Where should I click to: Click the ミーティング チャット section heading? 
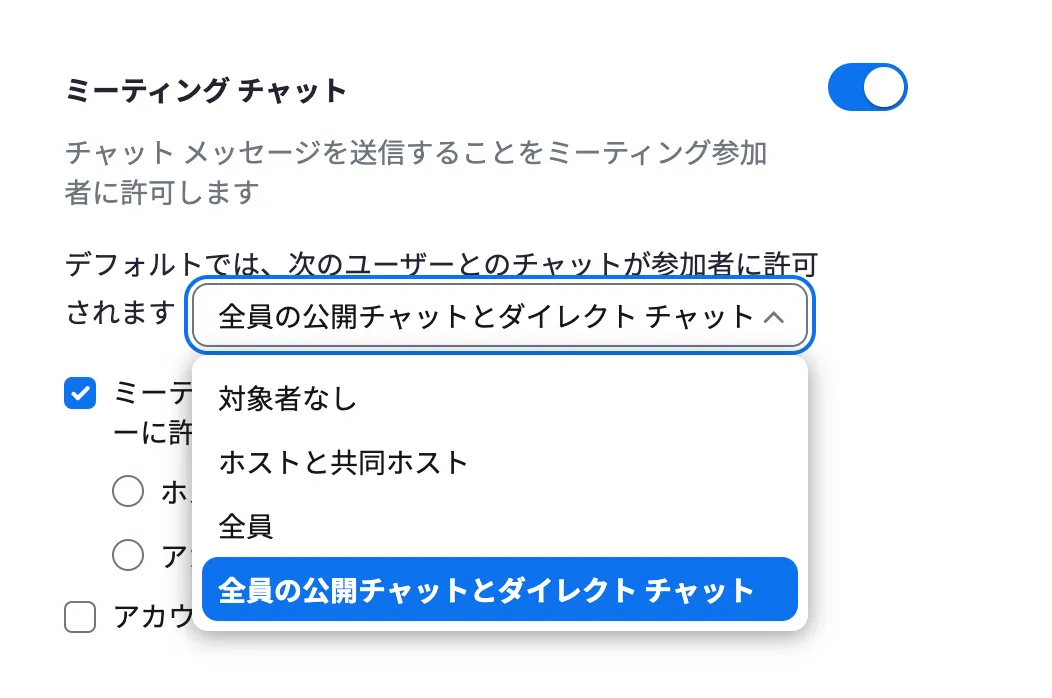(x=206, y=91)
